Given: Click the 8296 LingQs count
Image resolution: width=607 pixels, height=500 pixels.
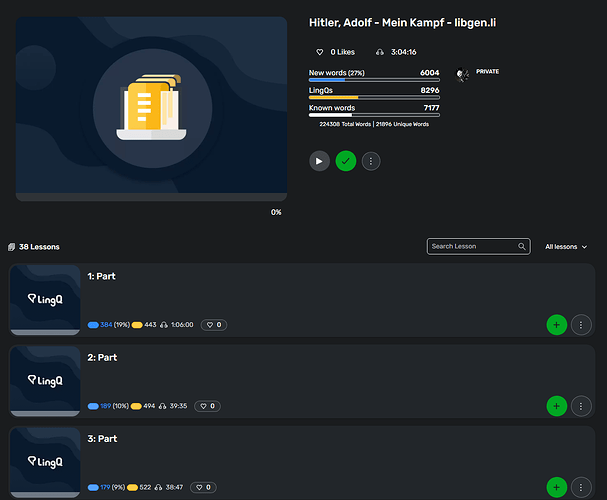Looking at the screenshot, I should coord(430,90).
